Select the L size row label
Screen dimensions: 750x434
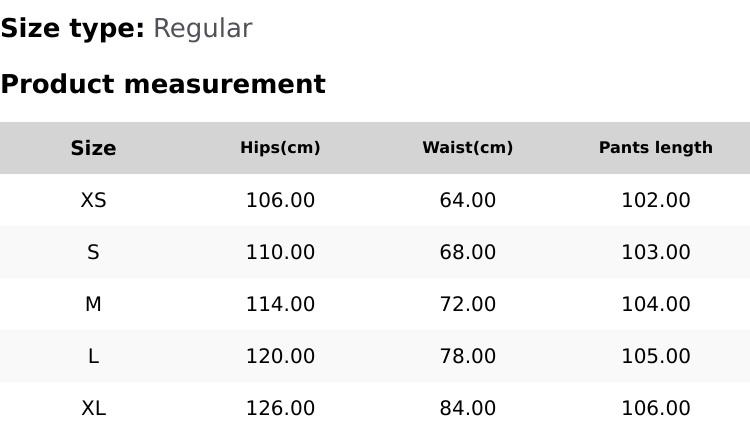[x=93, y=356]
